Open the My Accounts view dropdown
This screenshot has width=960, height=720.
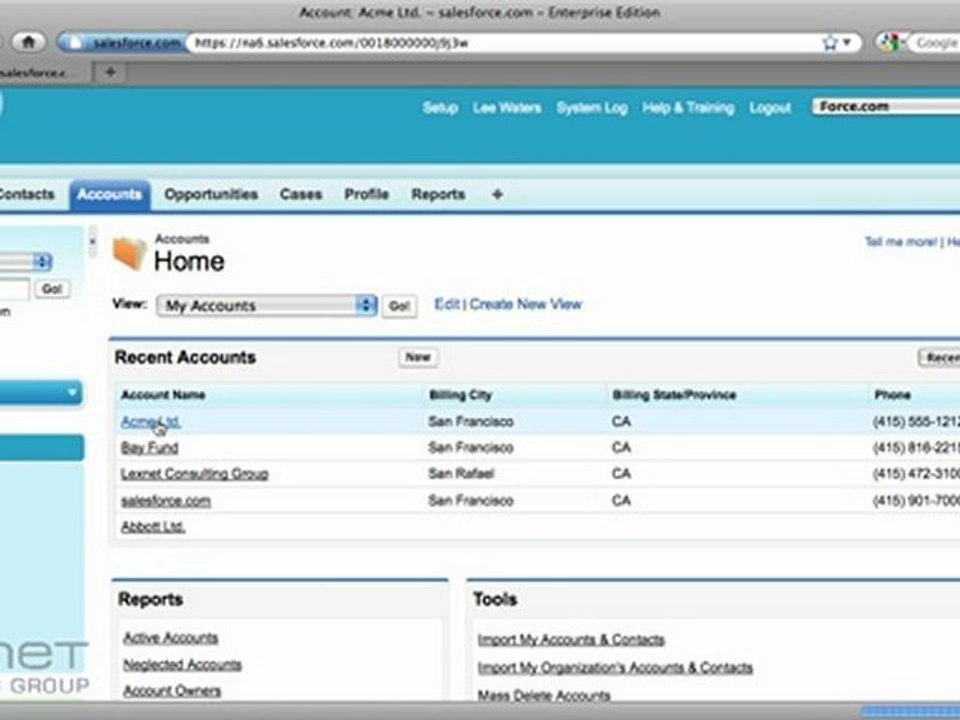[266, 306]
